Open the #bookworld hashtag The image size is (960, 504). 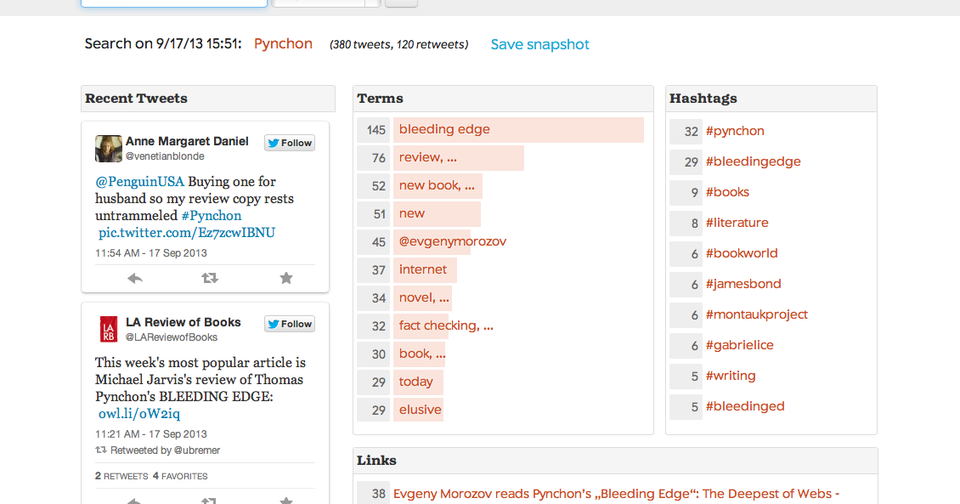pos(741,254)
